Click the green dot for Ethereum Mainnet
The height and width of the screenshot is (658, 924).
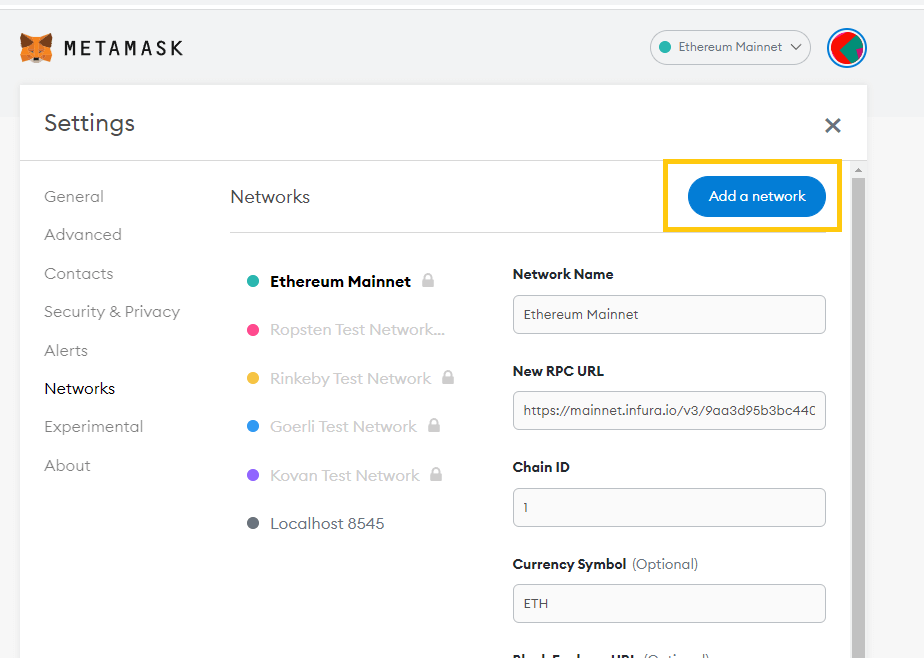coord(253,281)
